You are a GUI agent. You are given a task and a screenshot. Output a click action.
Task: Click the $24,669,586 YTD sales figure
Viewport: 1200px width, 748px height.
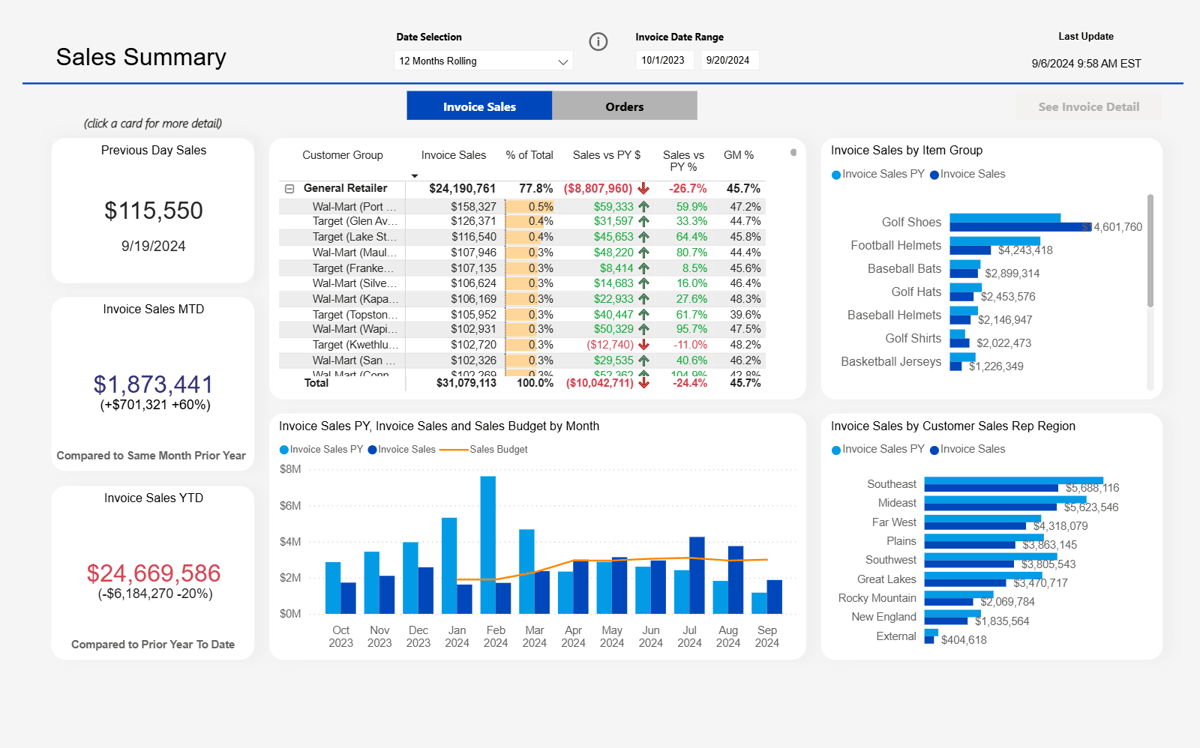[153, 574]
